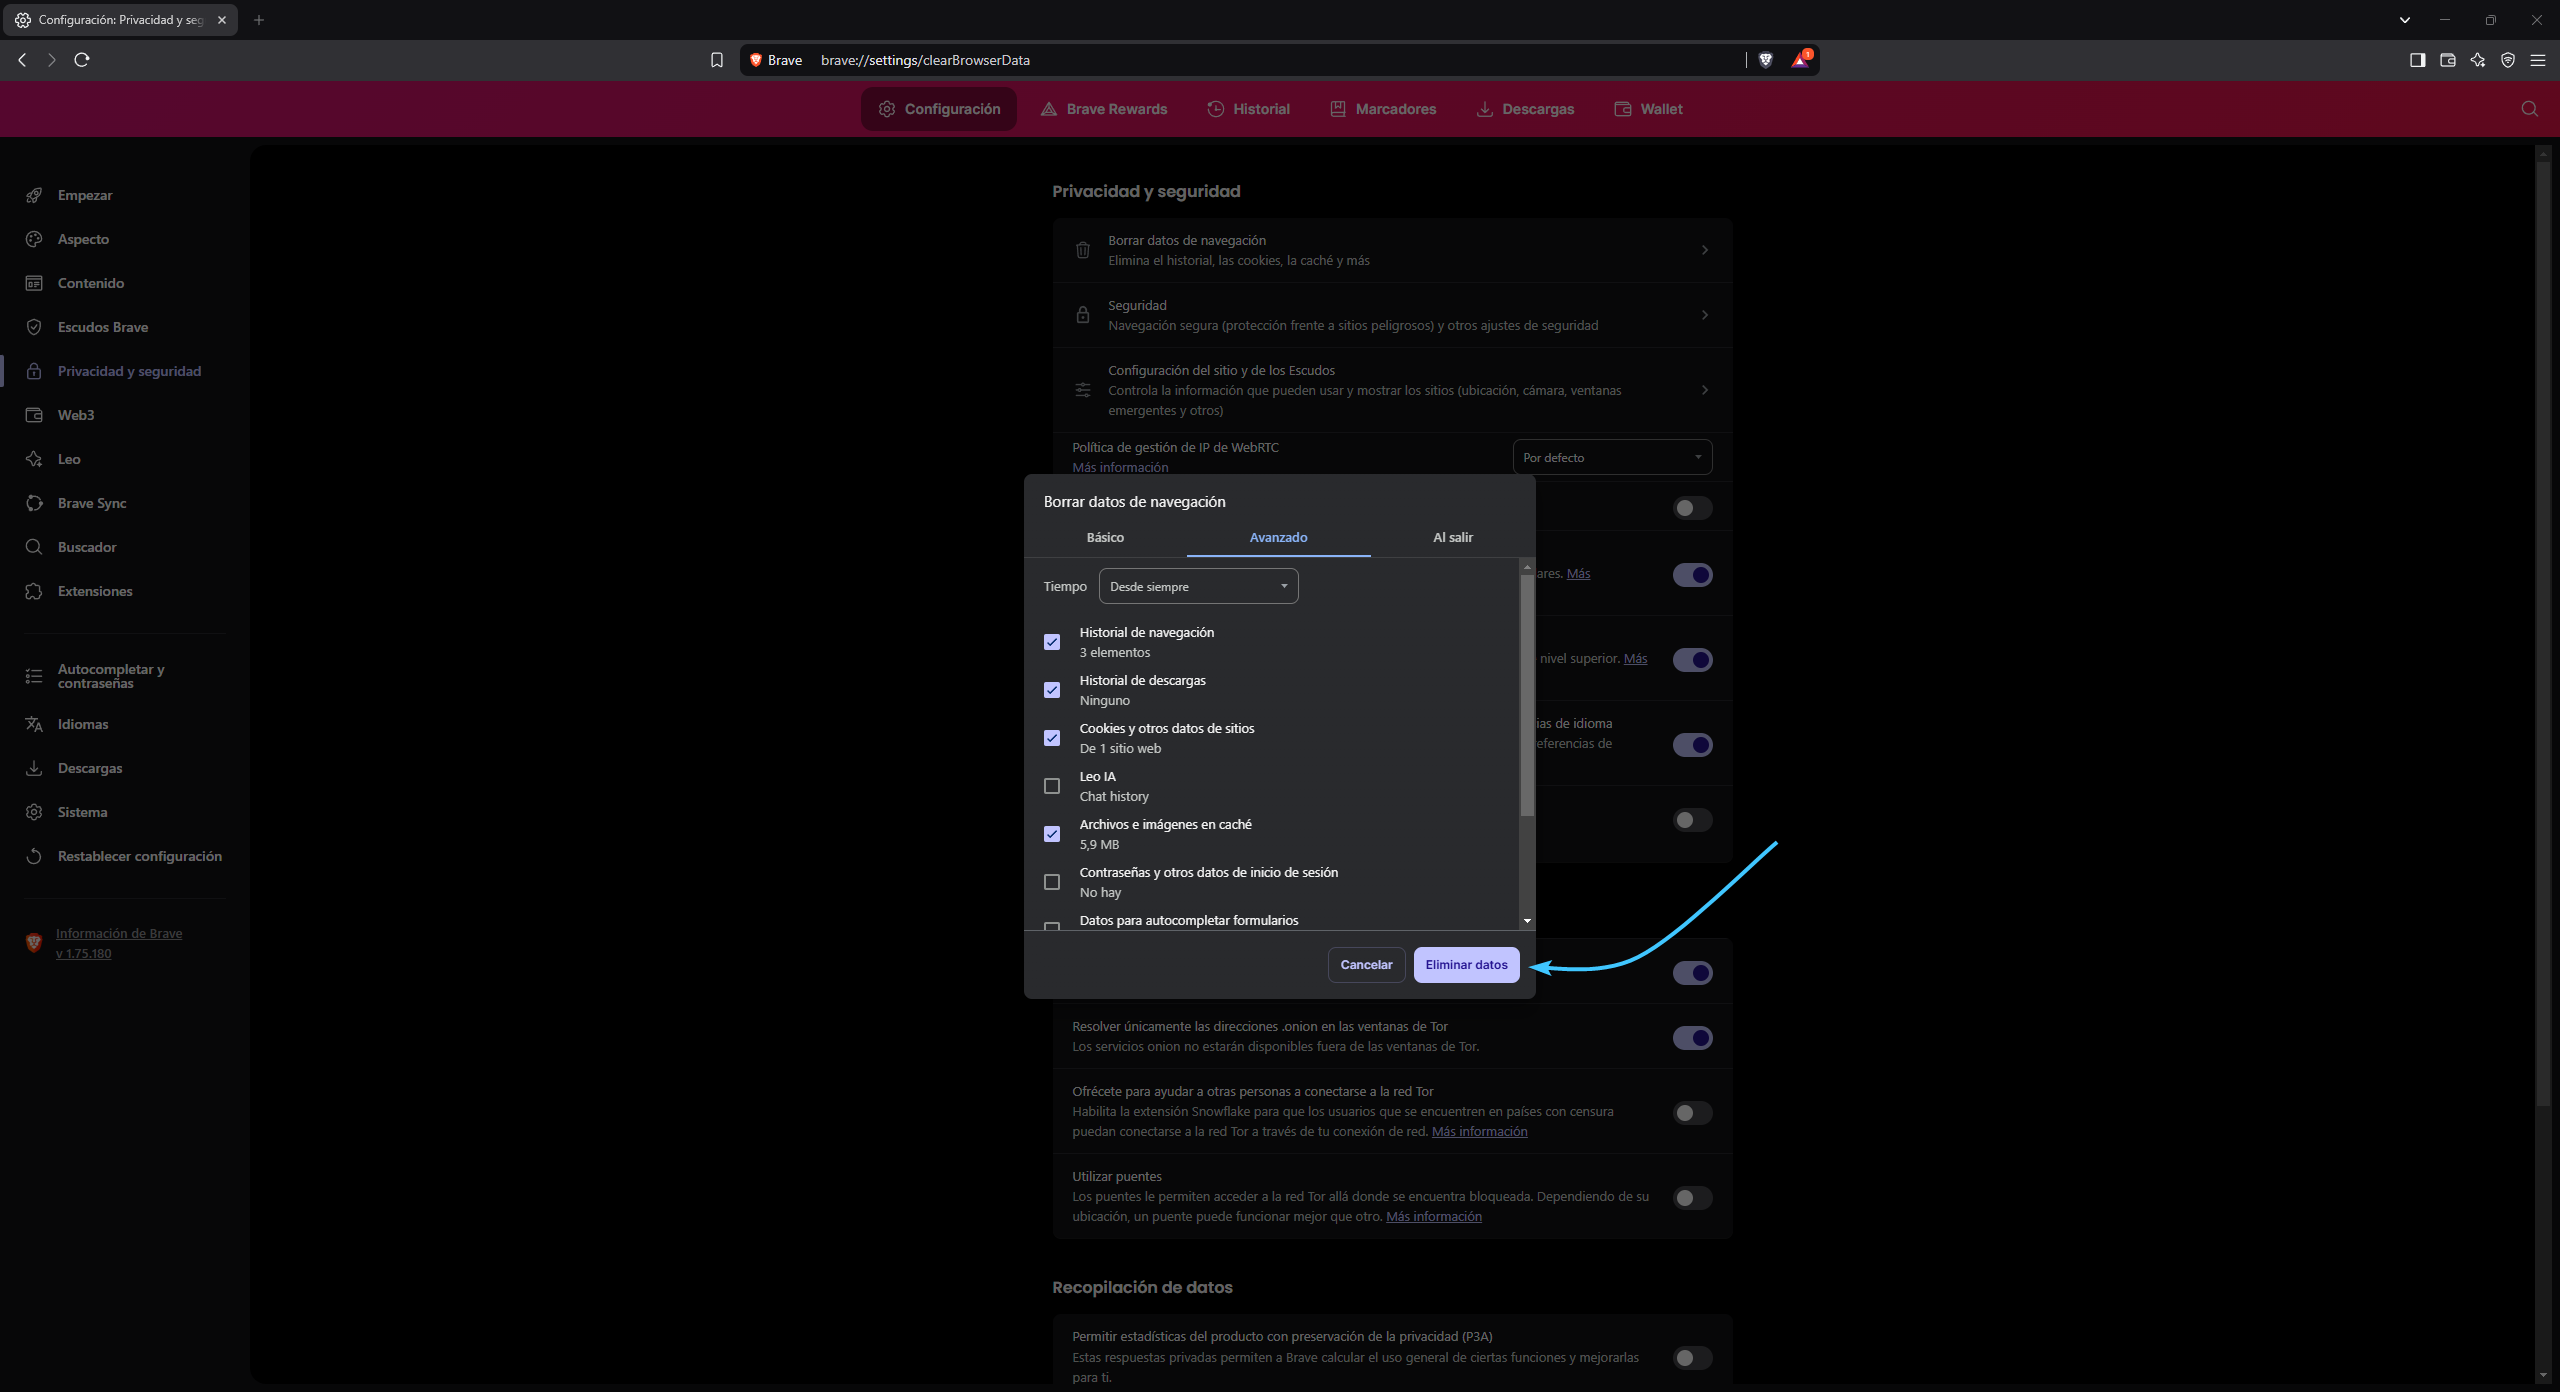2560x1392 pixels.
Task: Switch to the Básico tab
Action: point(1105,537)
